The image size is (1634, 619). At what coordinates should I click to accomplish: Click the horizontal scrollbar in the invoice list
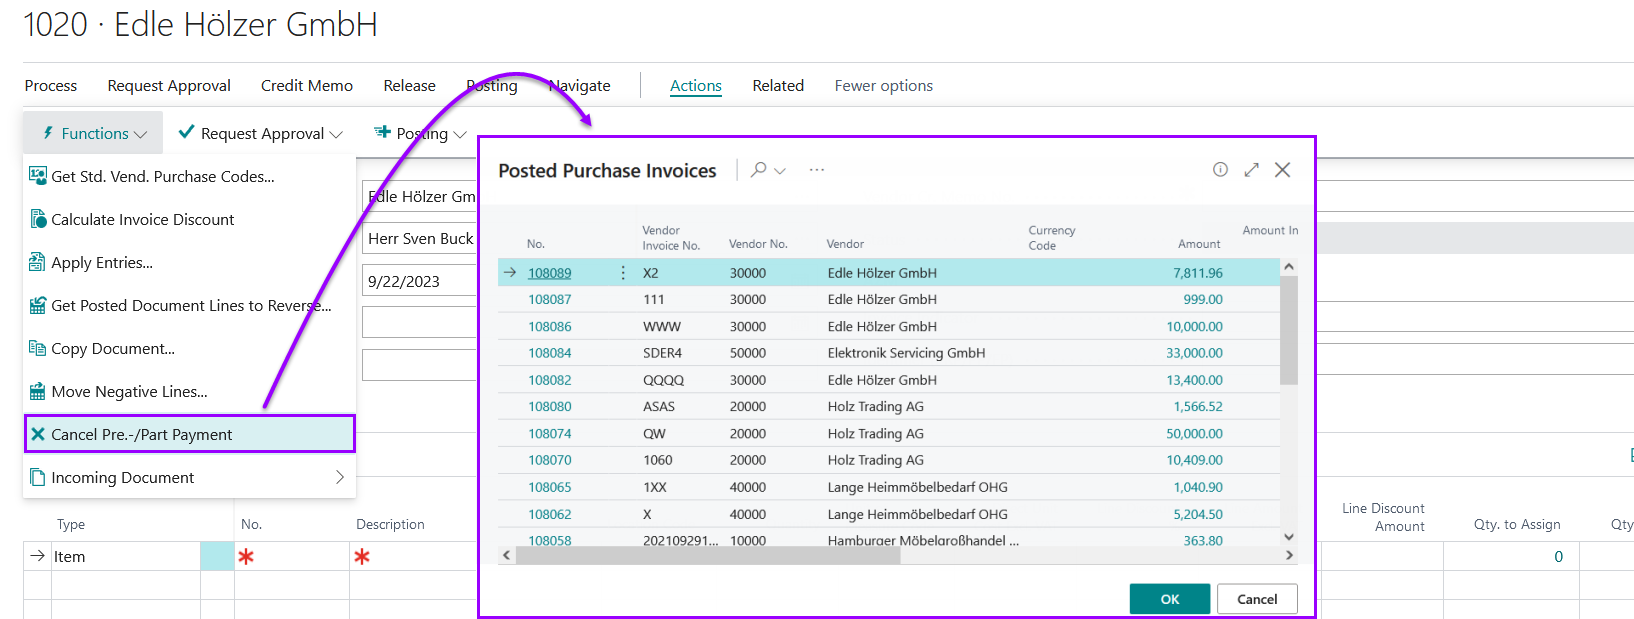coord(708,555)
